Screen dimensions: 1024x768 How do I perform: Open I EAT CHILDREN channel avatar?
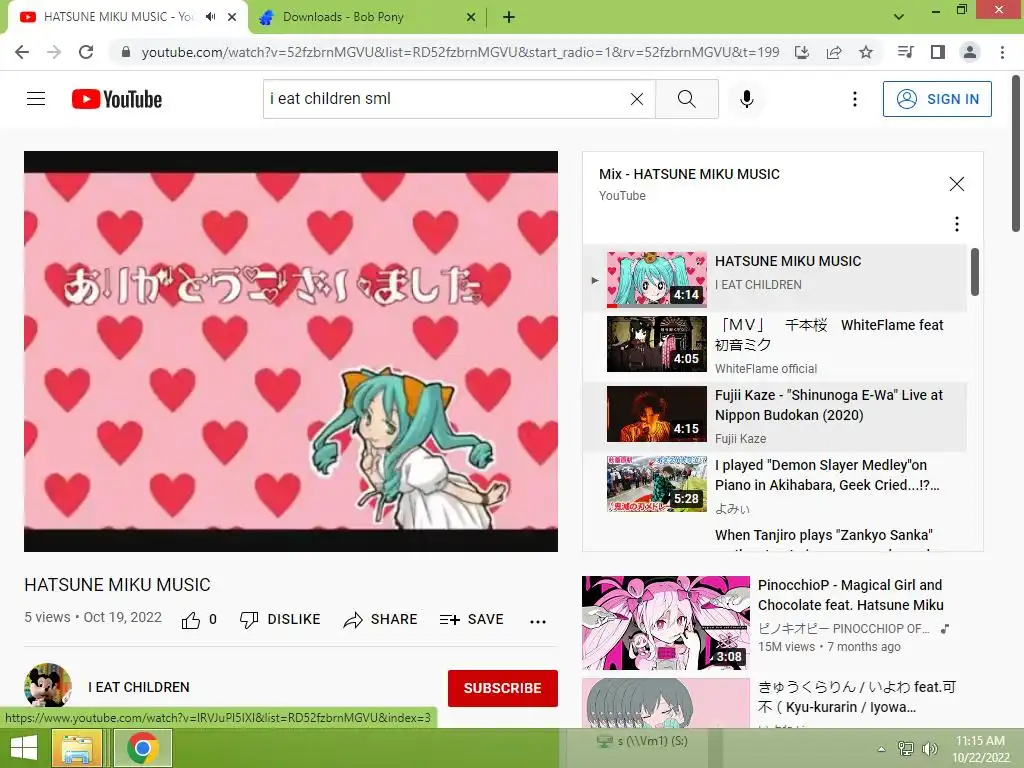pyautogui.click(x=48, y=686)
